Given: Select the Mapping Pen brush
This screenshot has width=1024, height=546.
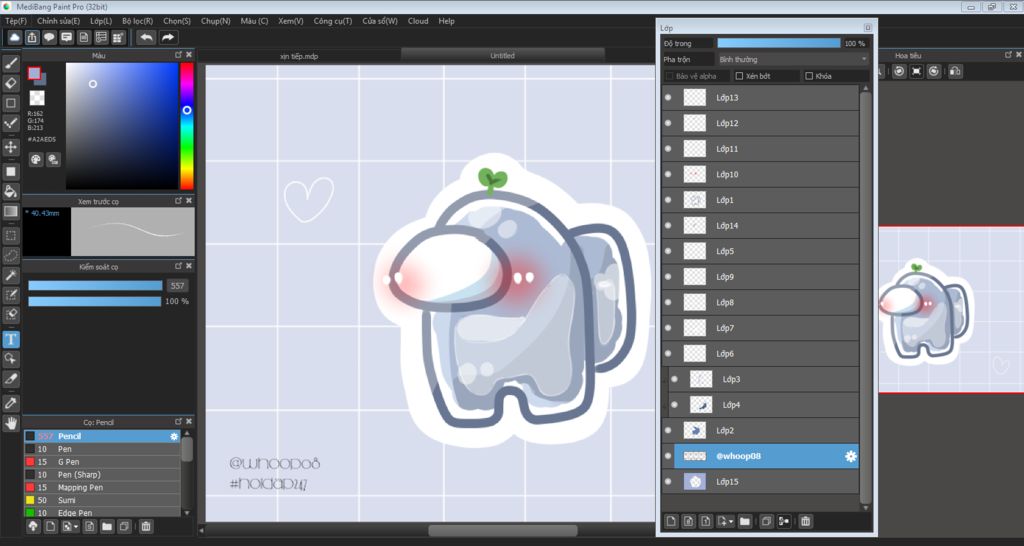Looking at the screenshot, I should coord(102,487).
